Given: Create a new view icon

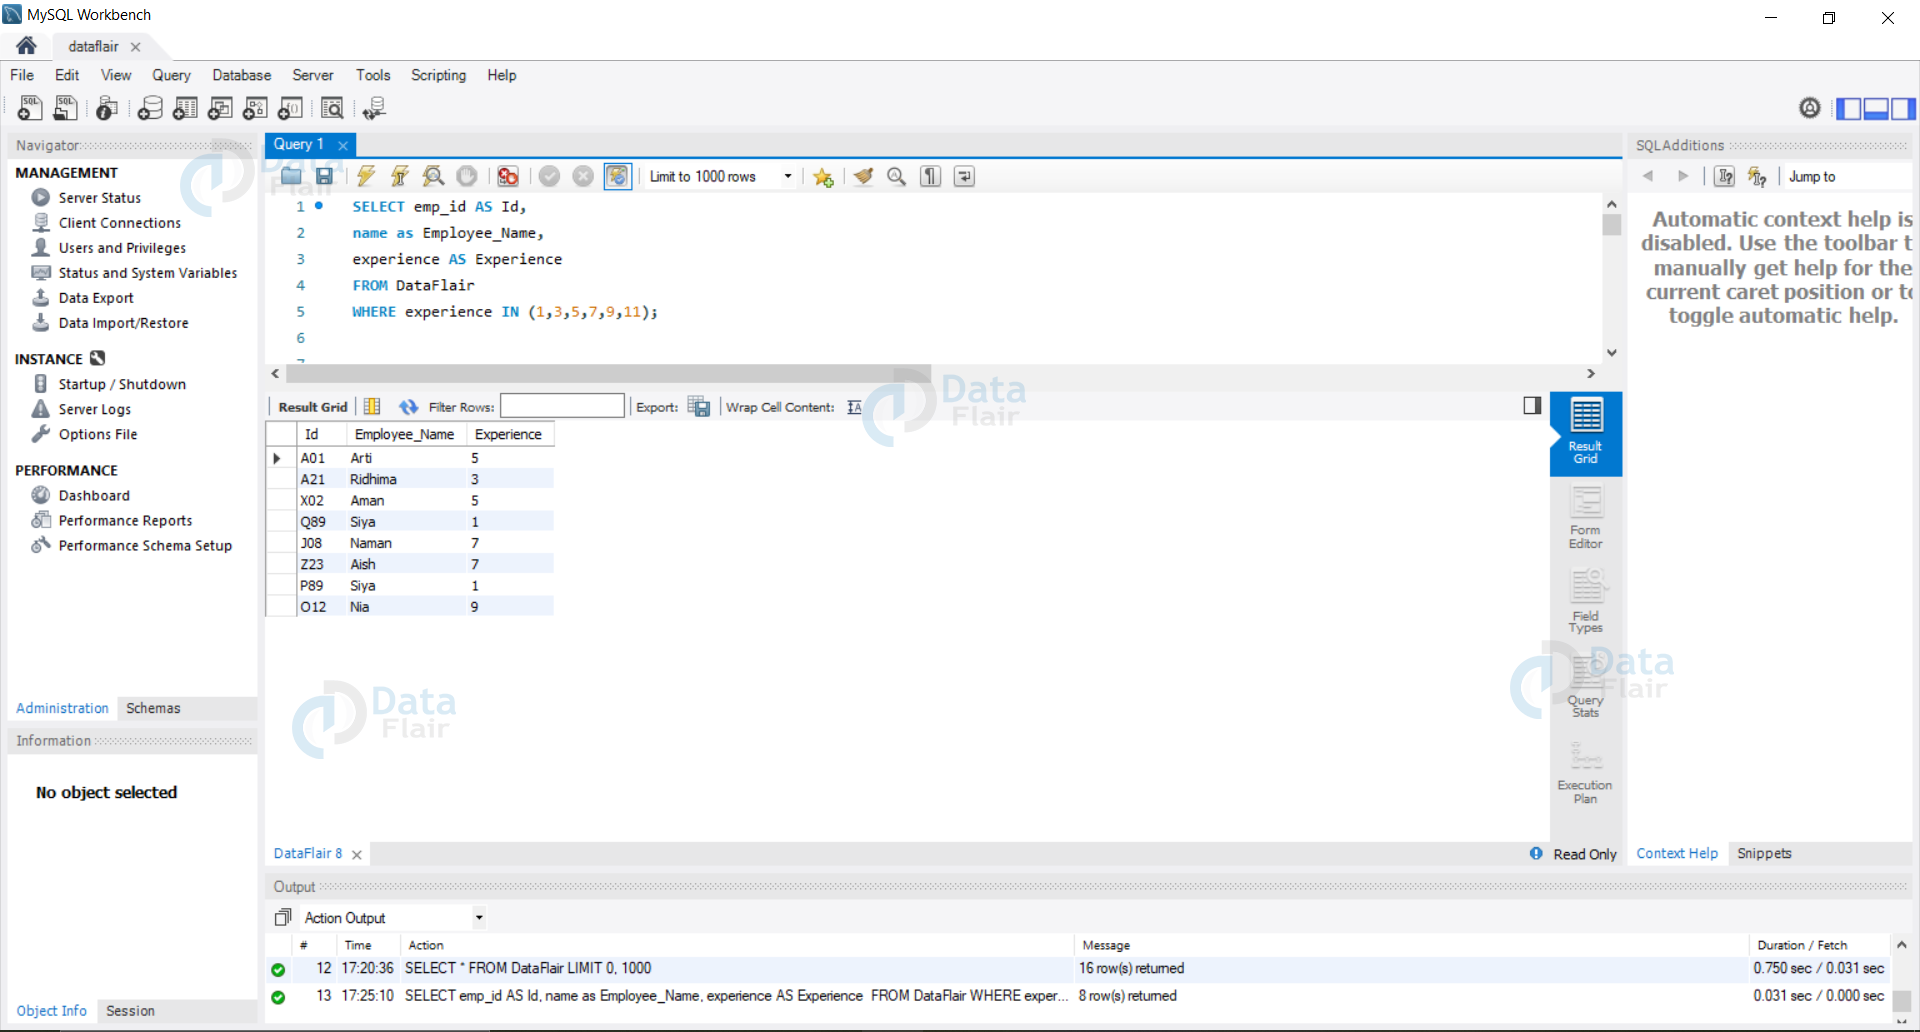Looking at the screenshot, I should [220, 108].
